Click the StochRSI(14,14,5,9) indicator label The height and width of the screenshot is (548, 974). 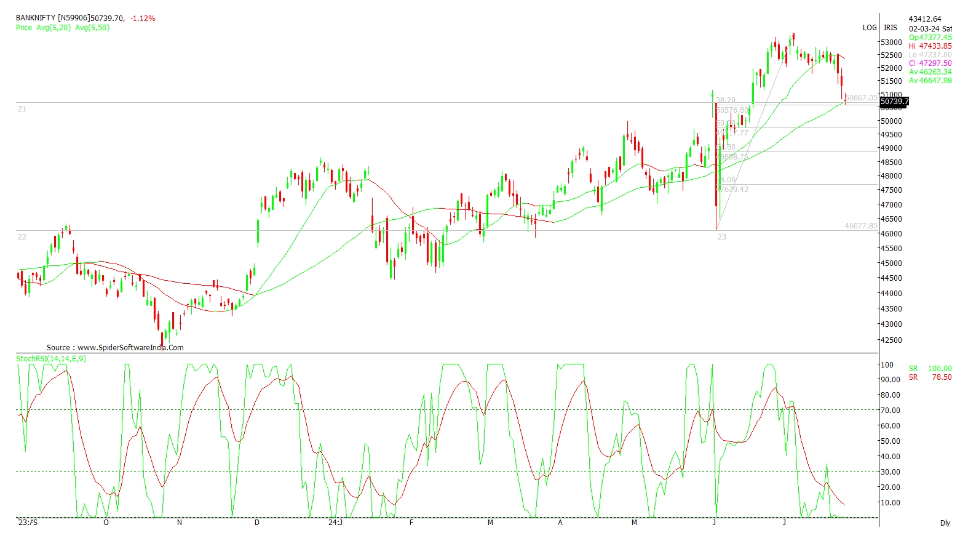pos(50,358)
